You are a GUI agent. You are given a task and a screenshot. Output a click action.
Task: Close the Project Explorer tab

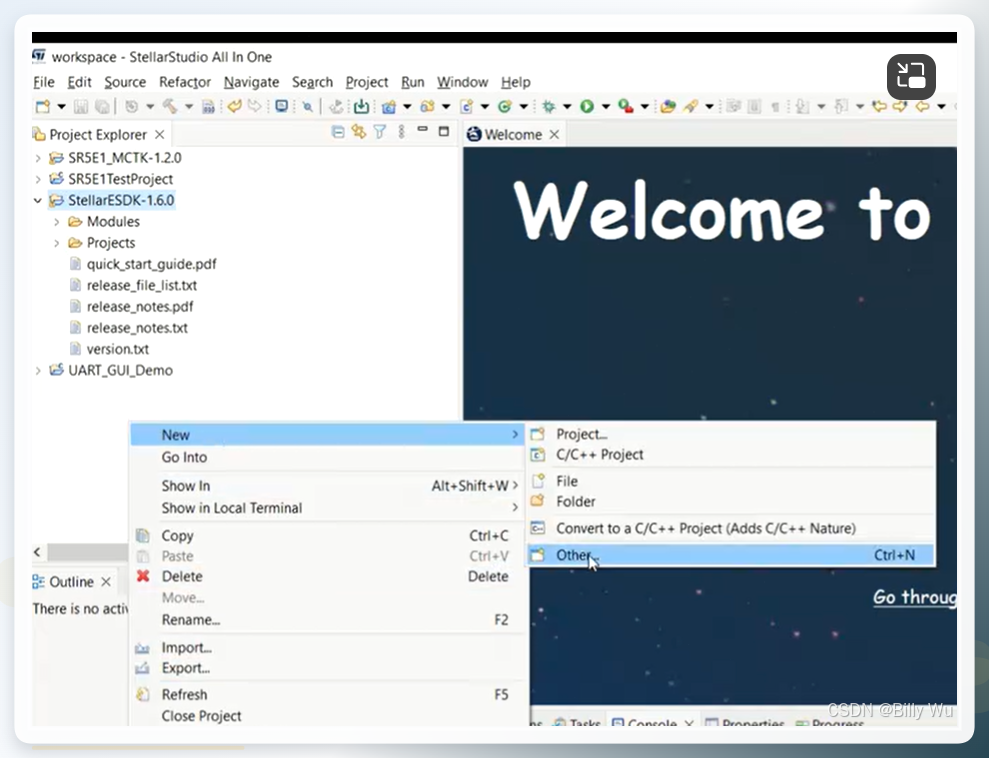160,134
